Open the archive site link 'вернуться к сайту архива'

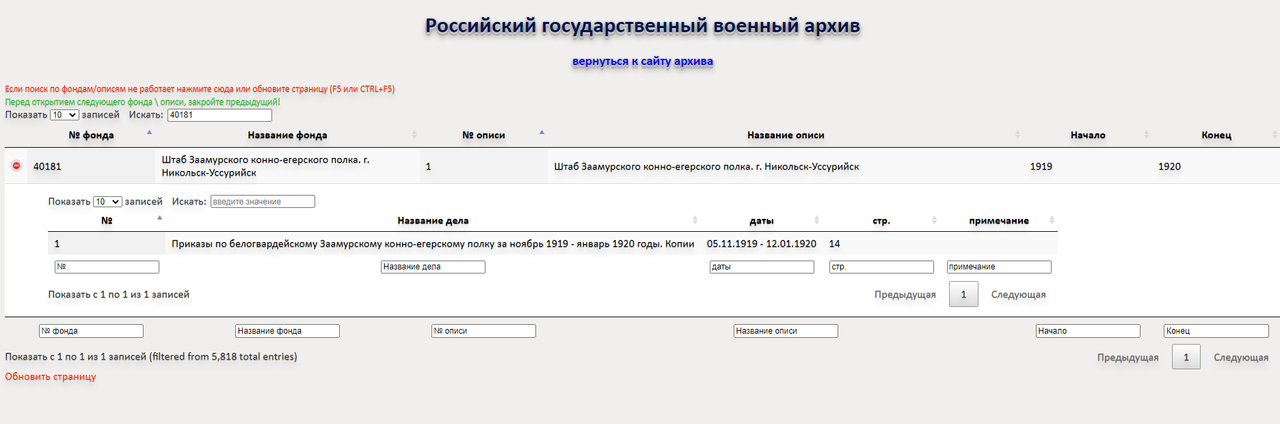[x=642, y=62]
